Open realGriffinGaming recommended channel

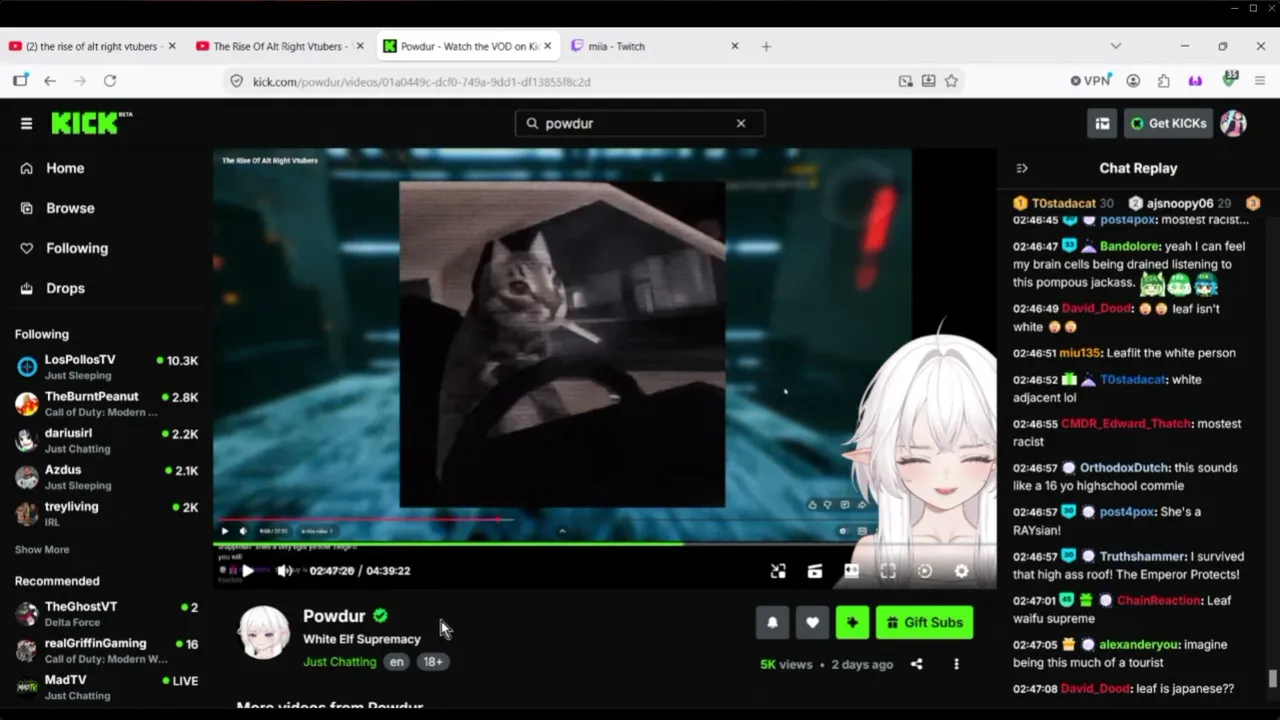coord(106,651)
